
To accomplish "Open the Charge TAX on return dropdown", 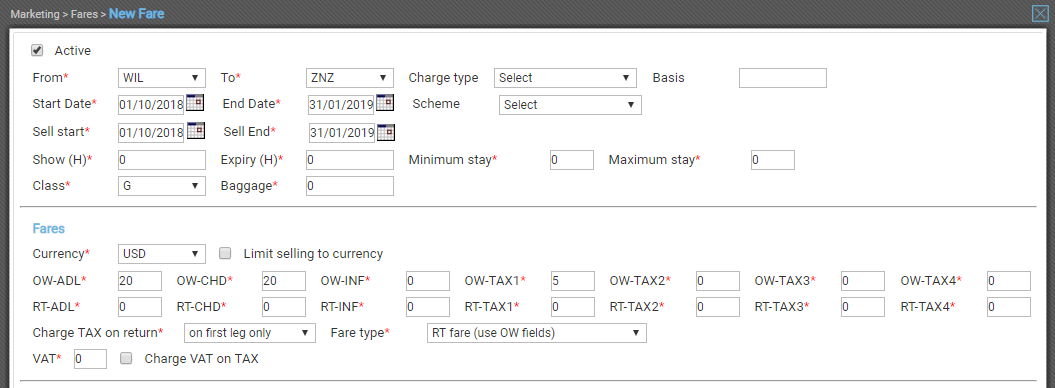I will (x=250, y=333).
